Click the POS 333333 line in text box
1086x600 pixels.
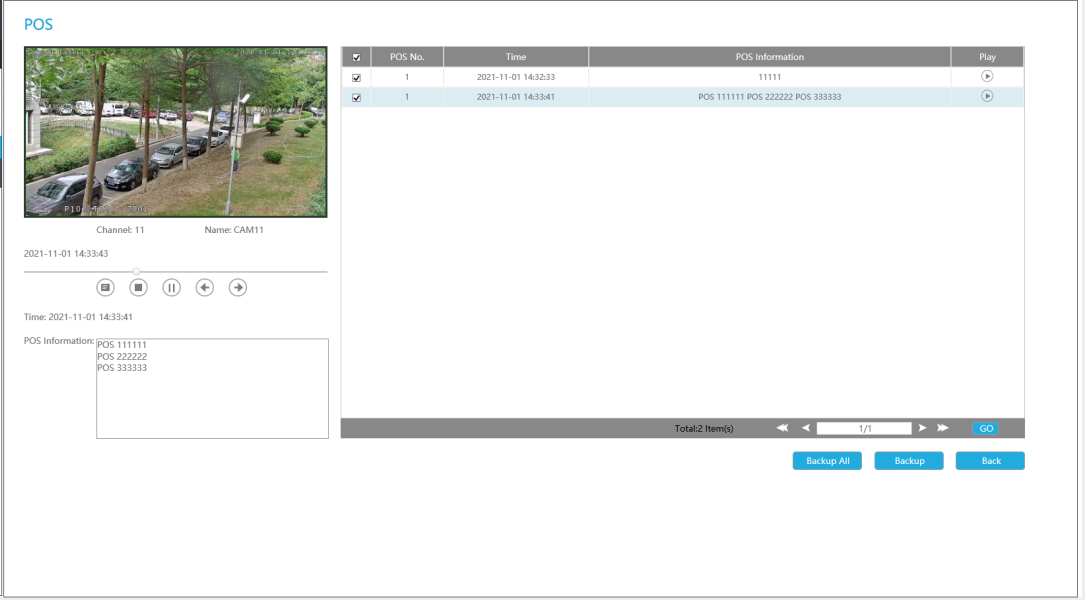point(122,368)
